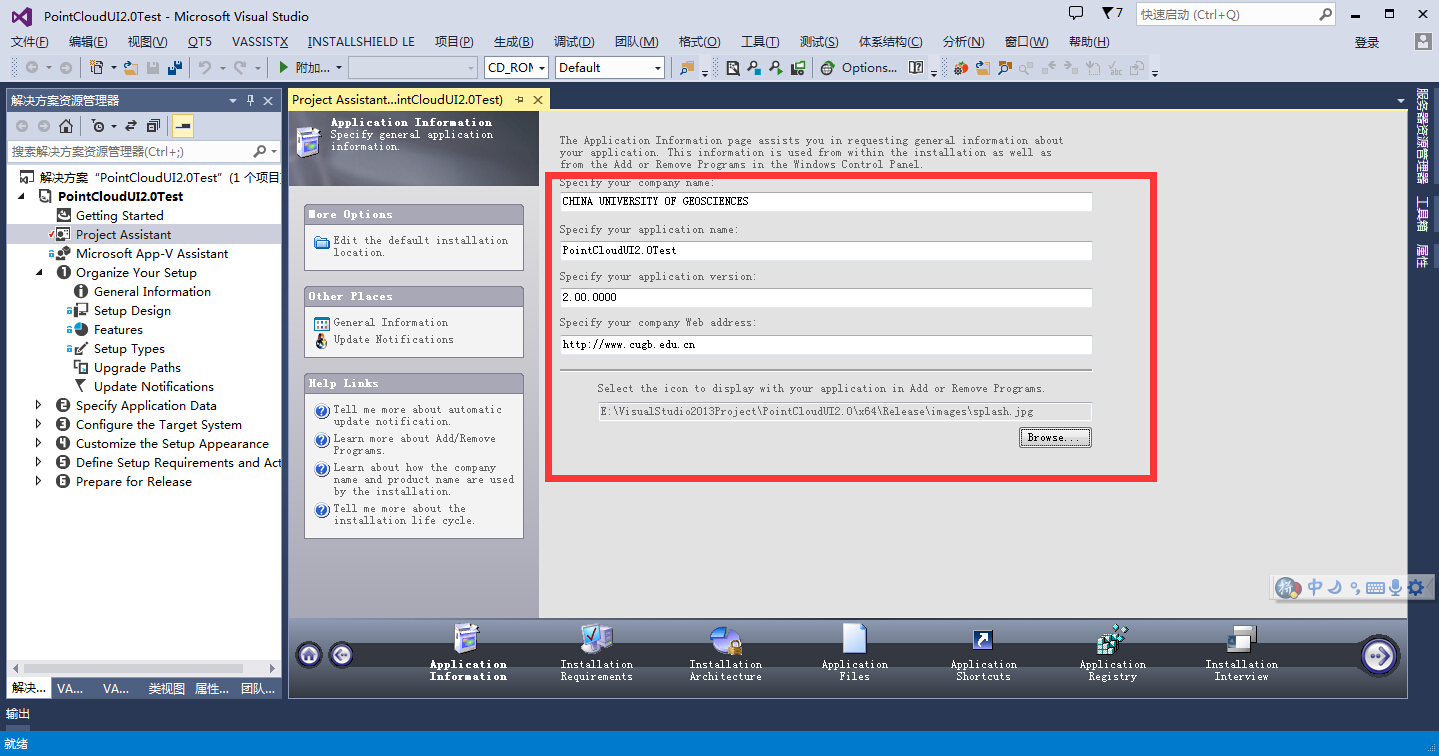Click the Collapse All icon in Solution Explorer
This screenshot has height=756, width=1439.
[153, 126]
